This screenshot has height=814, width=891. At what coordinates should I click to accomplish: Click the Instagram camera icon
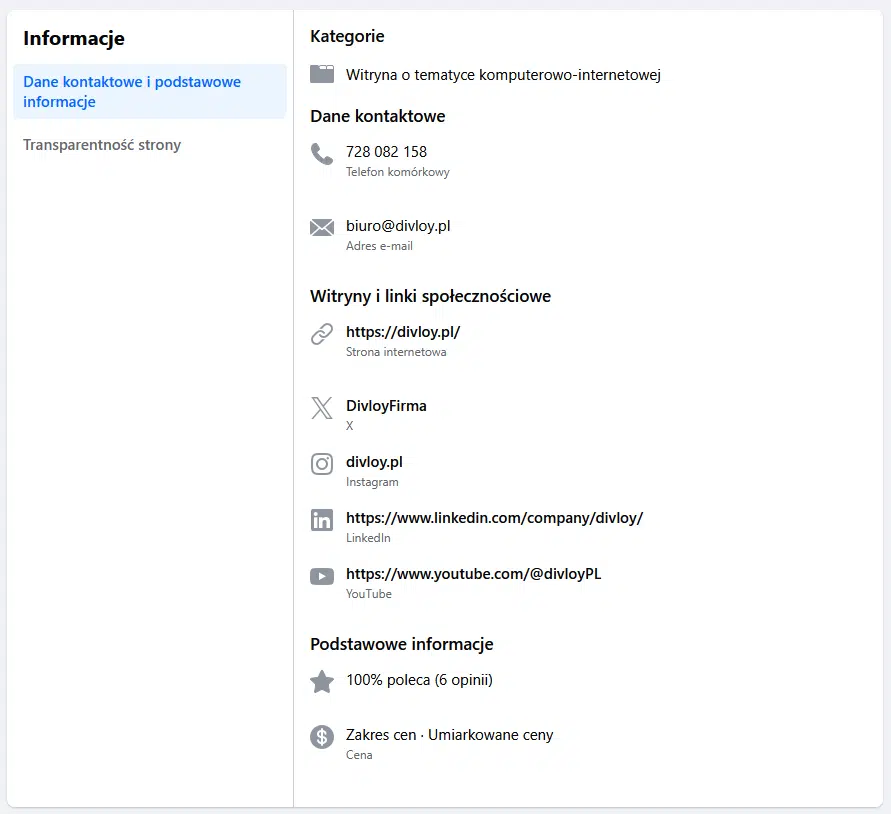pyautogui.click(x=322, y=464)
